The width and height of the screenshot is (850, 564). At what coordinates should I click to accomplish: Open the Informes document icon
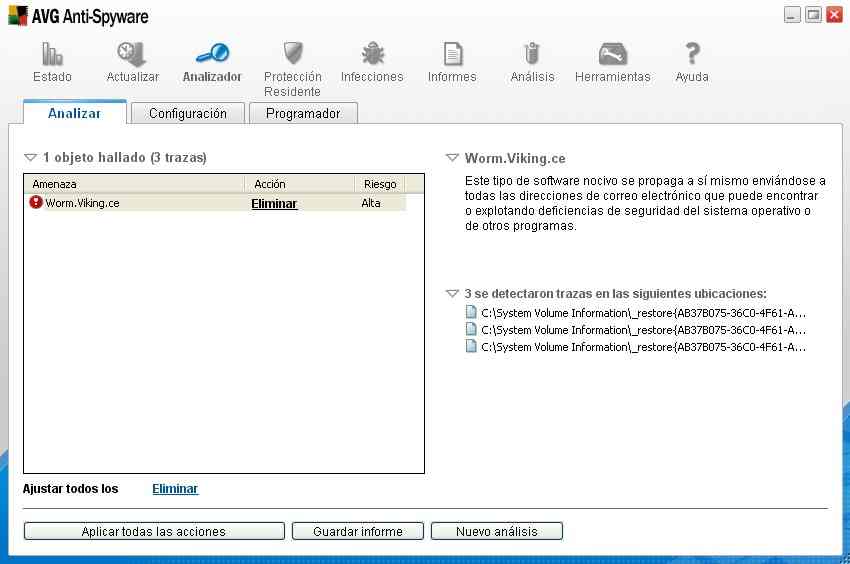pos(452,55)
